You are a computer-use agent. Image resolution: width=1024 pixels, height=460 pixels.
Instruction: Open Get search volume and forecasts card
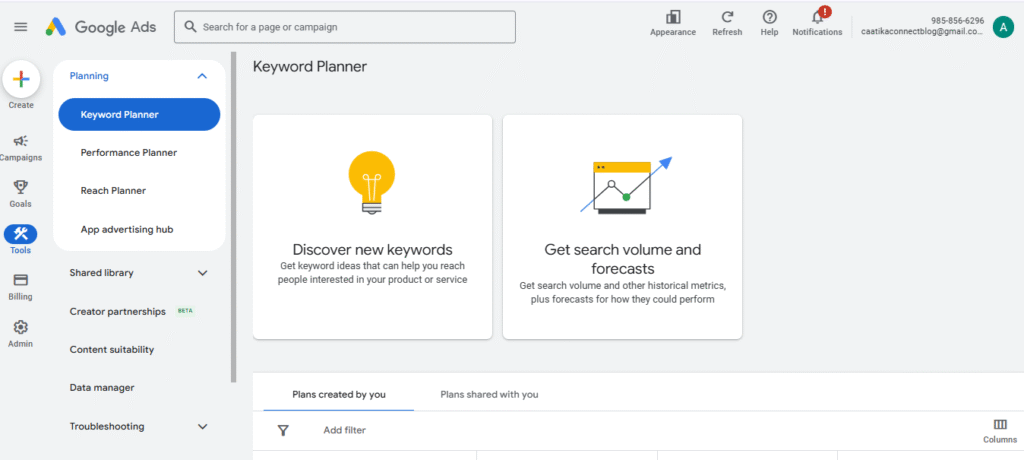[x=622, y=226]
